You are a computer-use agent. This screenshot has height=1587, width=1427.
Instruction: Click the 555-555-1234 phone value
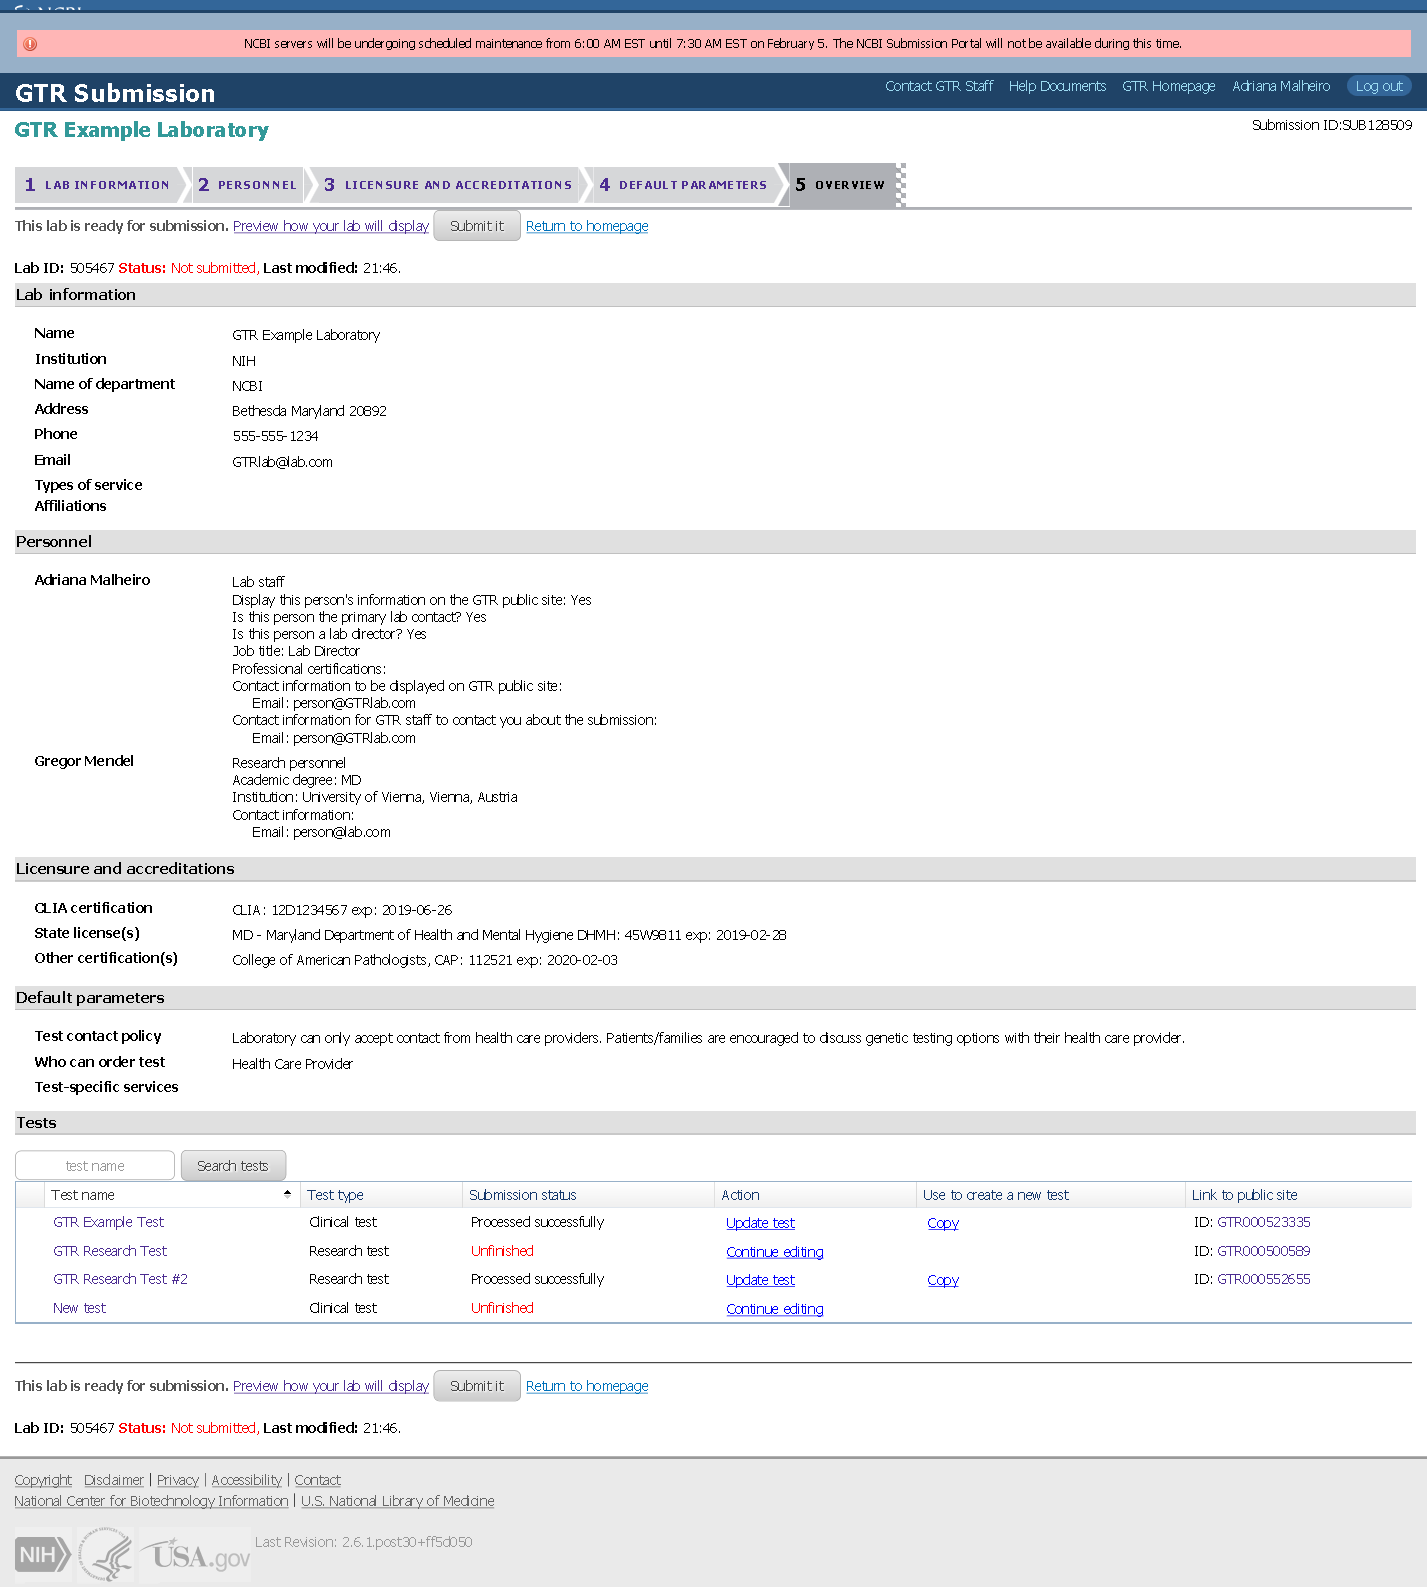(275, 436)
